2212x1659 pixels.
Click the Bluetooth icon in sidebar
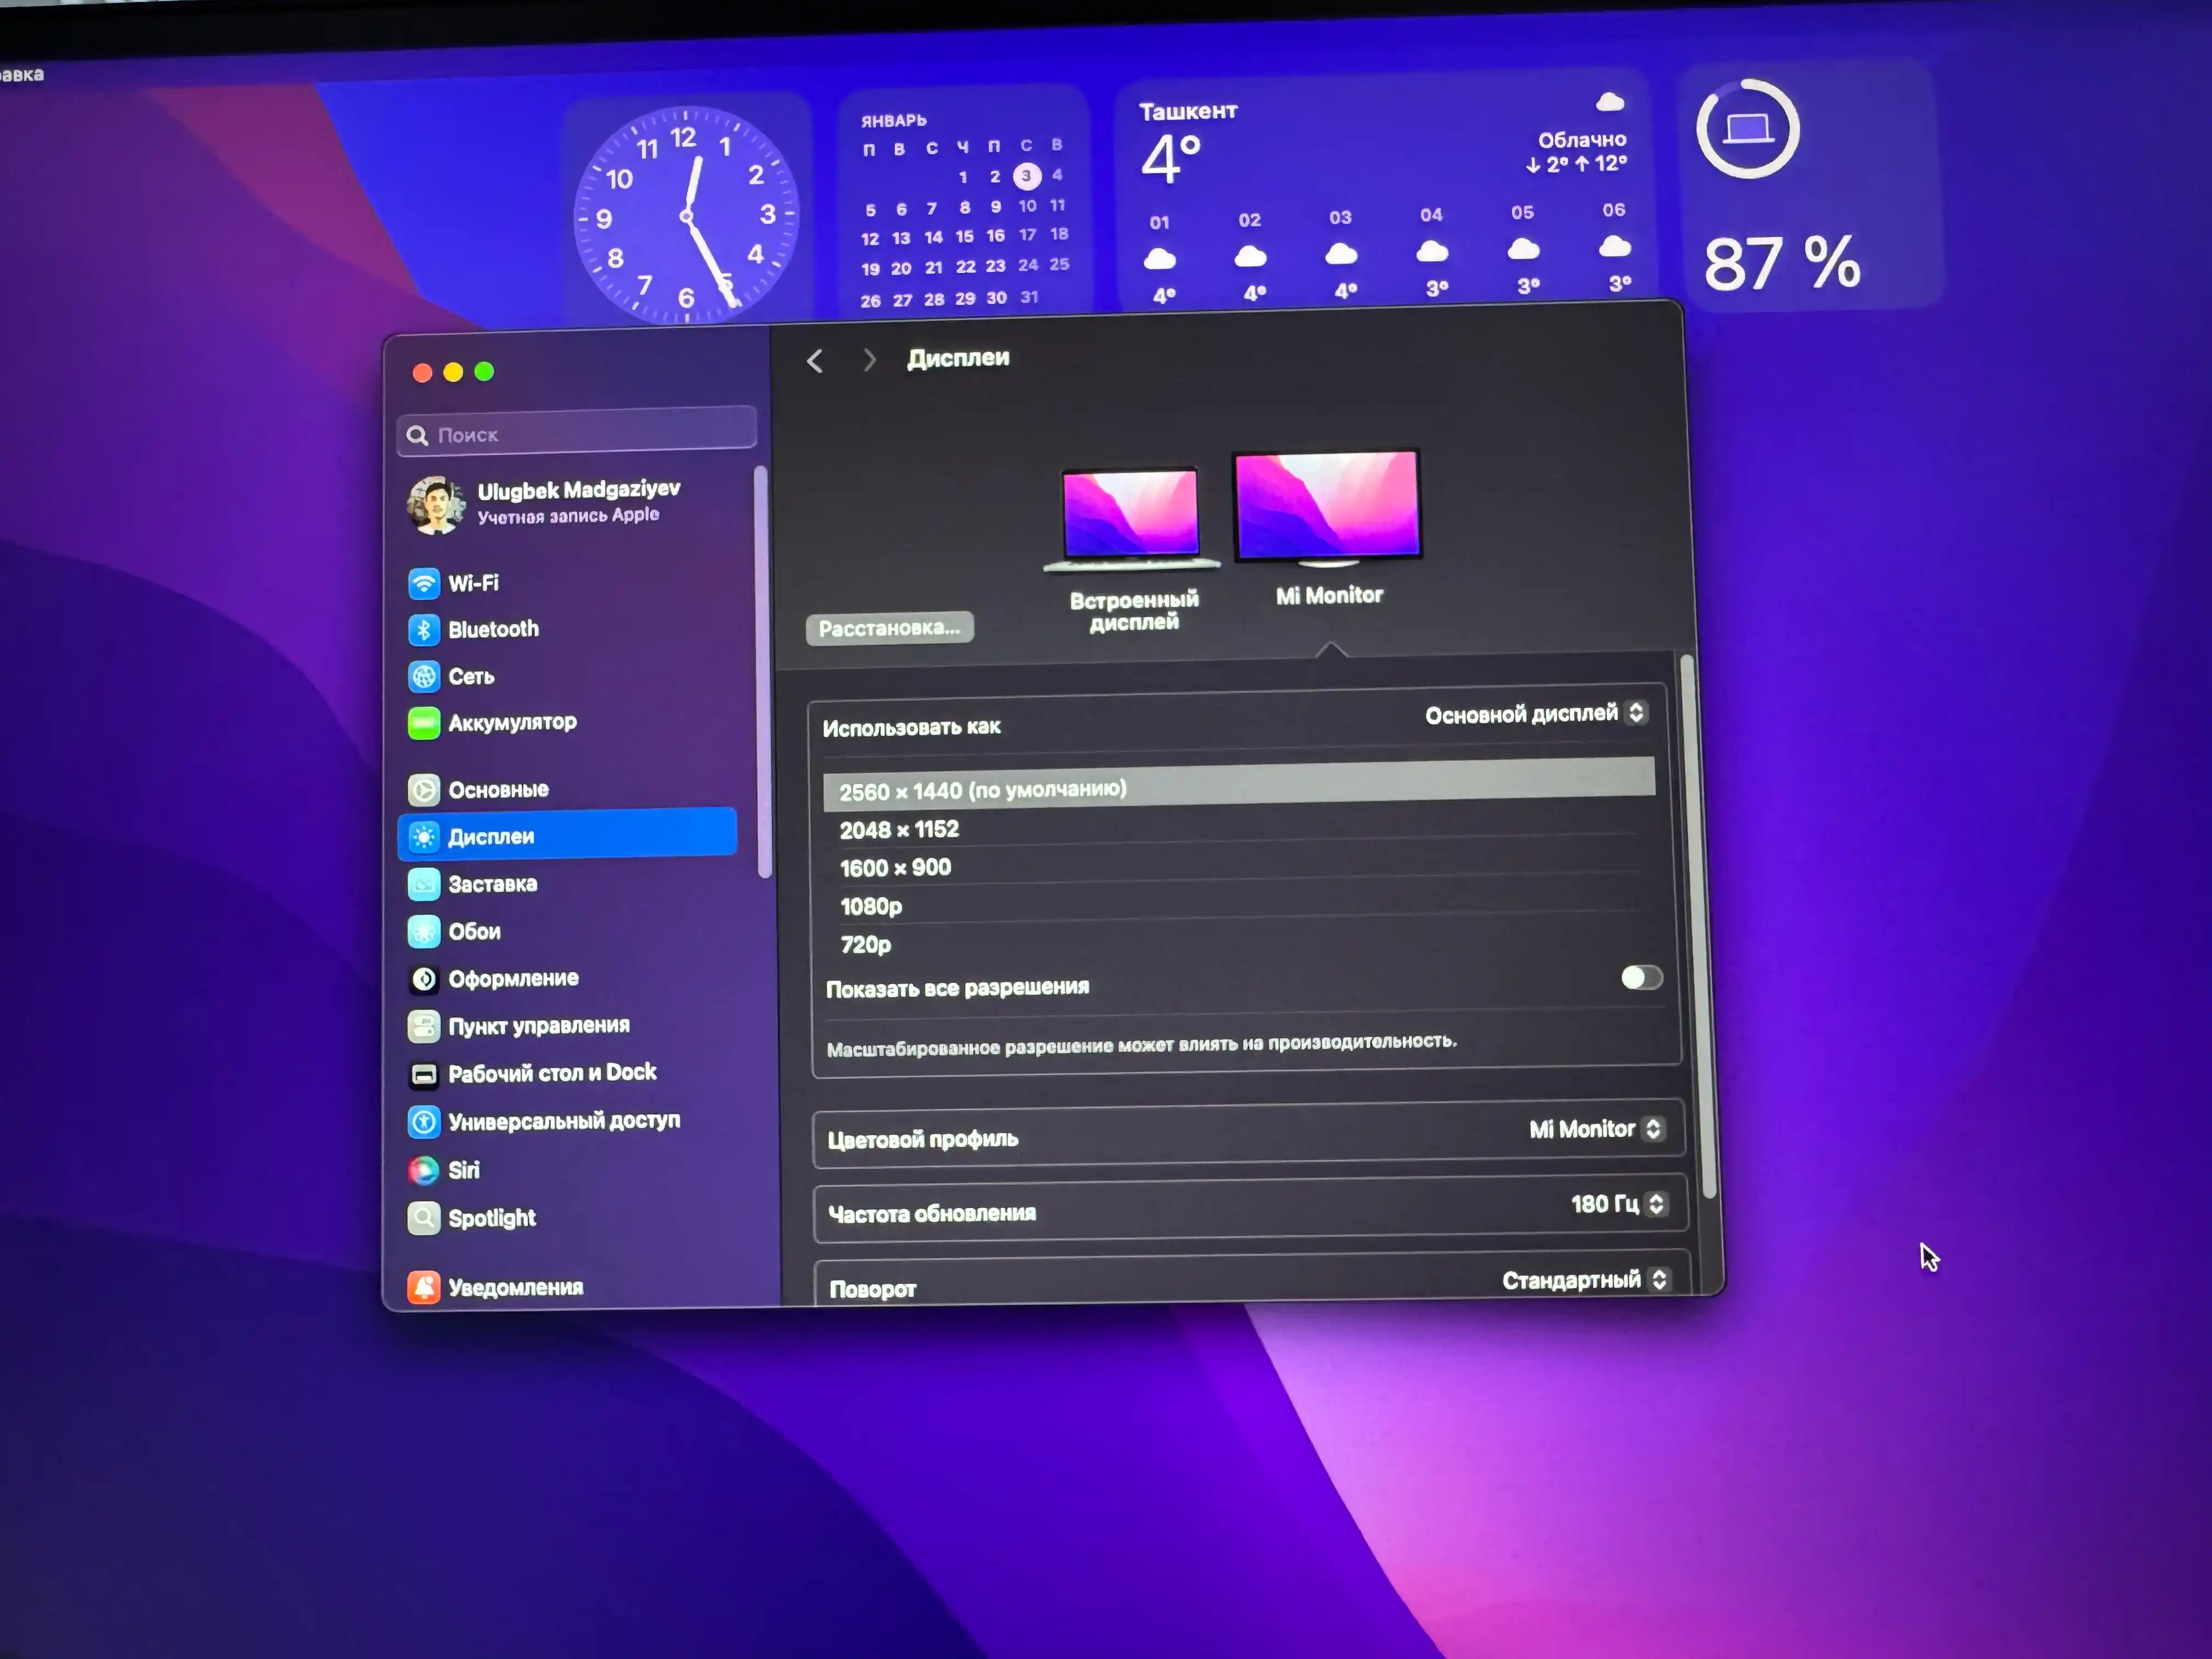coord(424,630)
